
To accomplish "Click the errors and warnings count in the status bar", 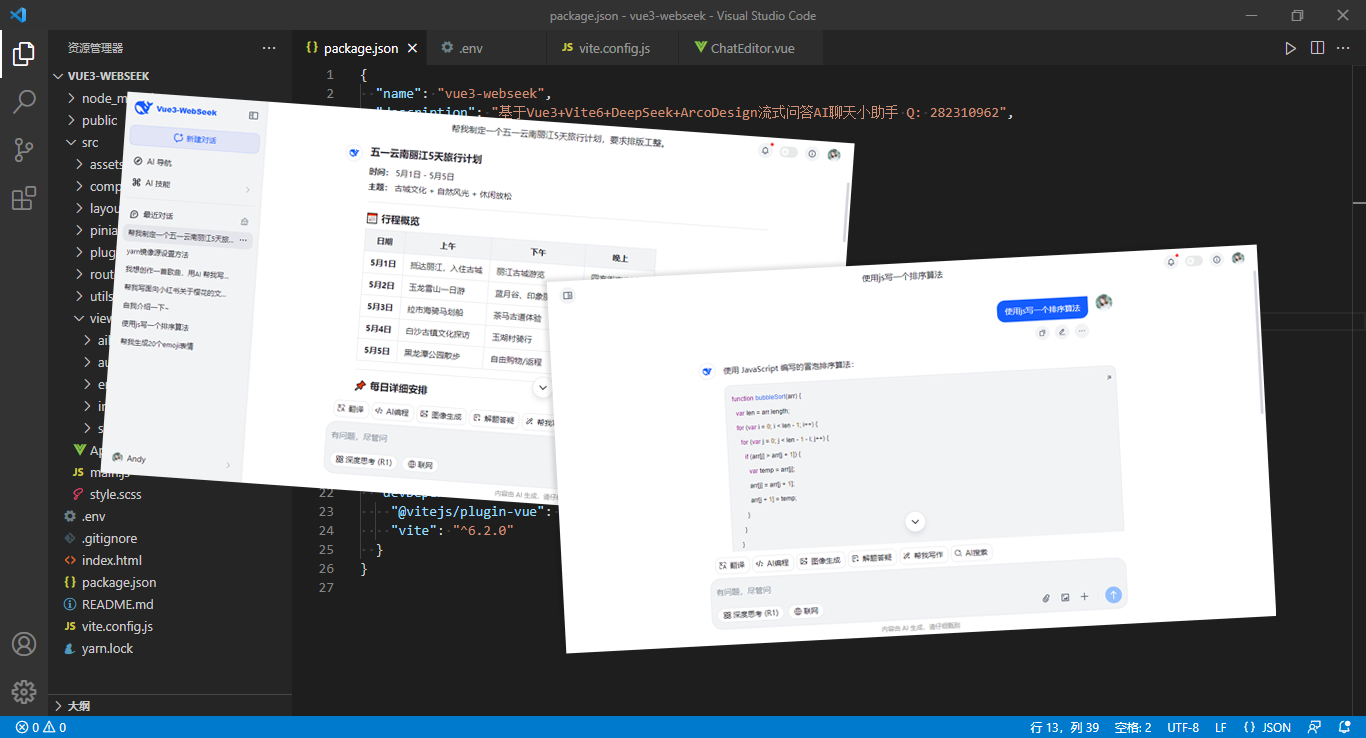I will point(41,728).
